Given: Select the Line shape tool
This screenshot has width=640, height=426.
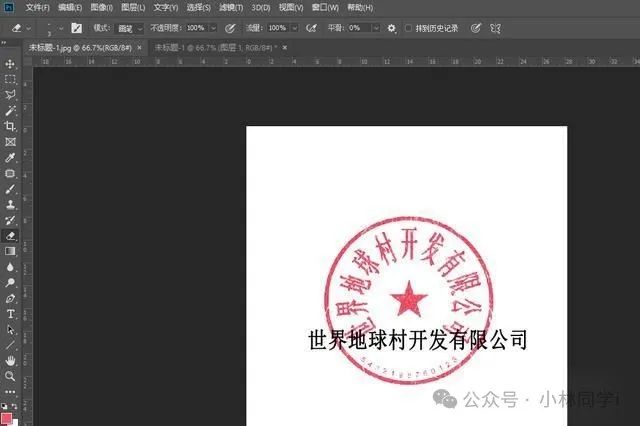Looking at the screenshot, I should point(10,345).
